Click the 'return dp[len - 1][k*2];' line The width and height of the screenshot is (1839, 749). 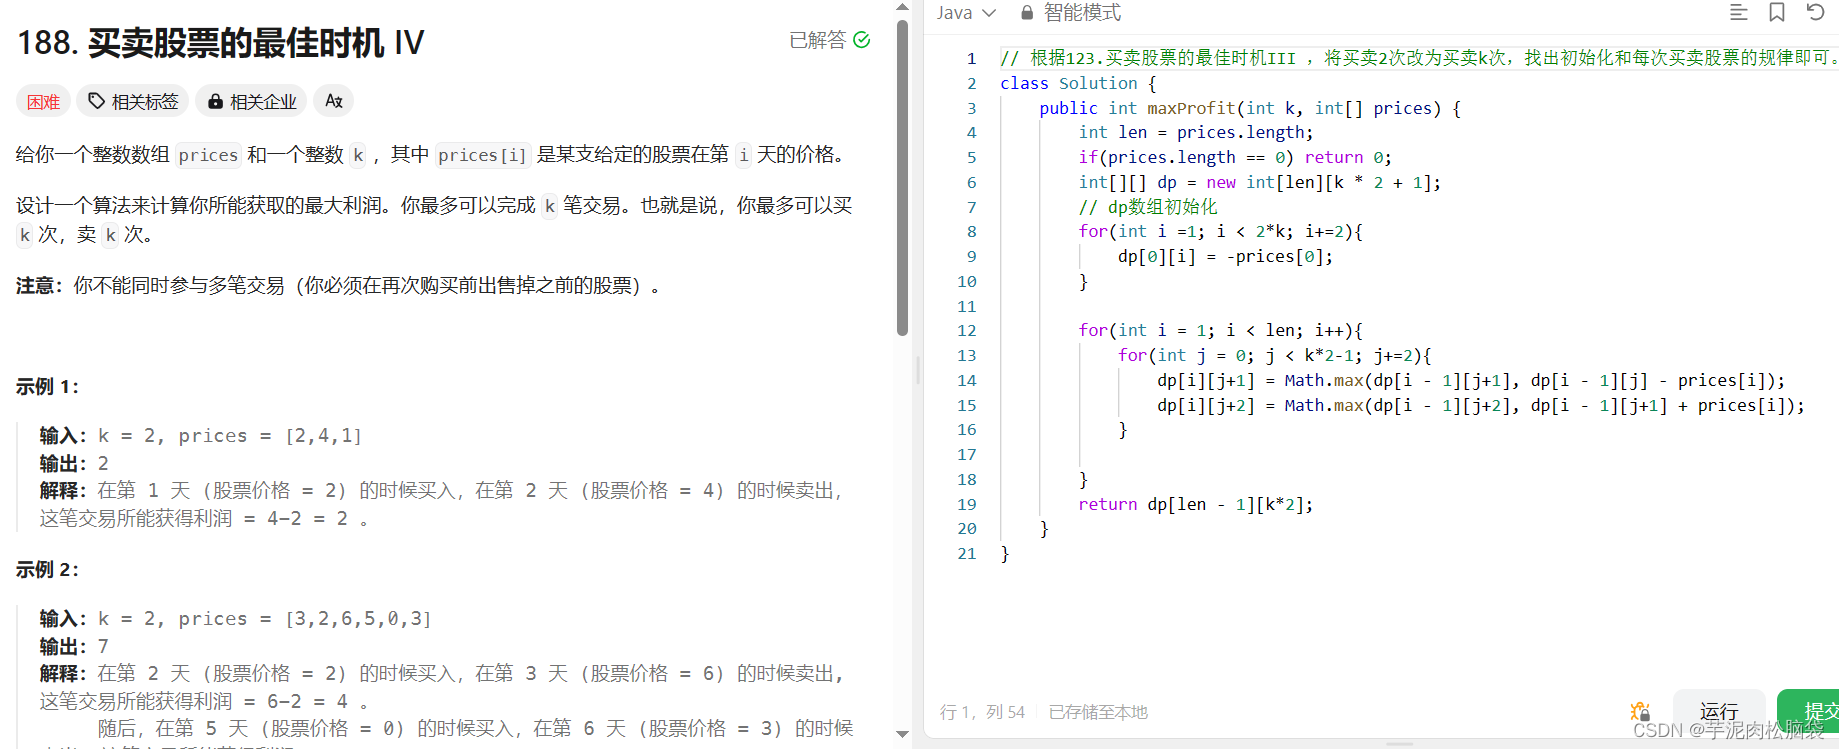point(1196,504)
